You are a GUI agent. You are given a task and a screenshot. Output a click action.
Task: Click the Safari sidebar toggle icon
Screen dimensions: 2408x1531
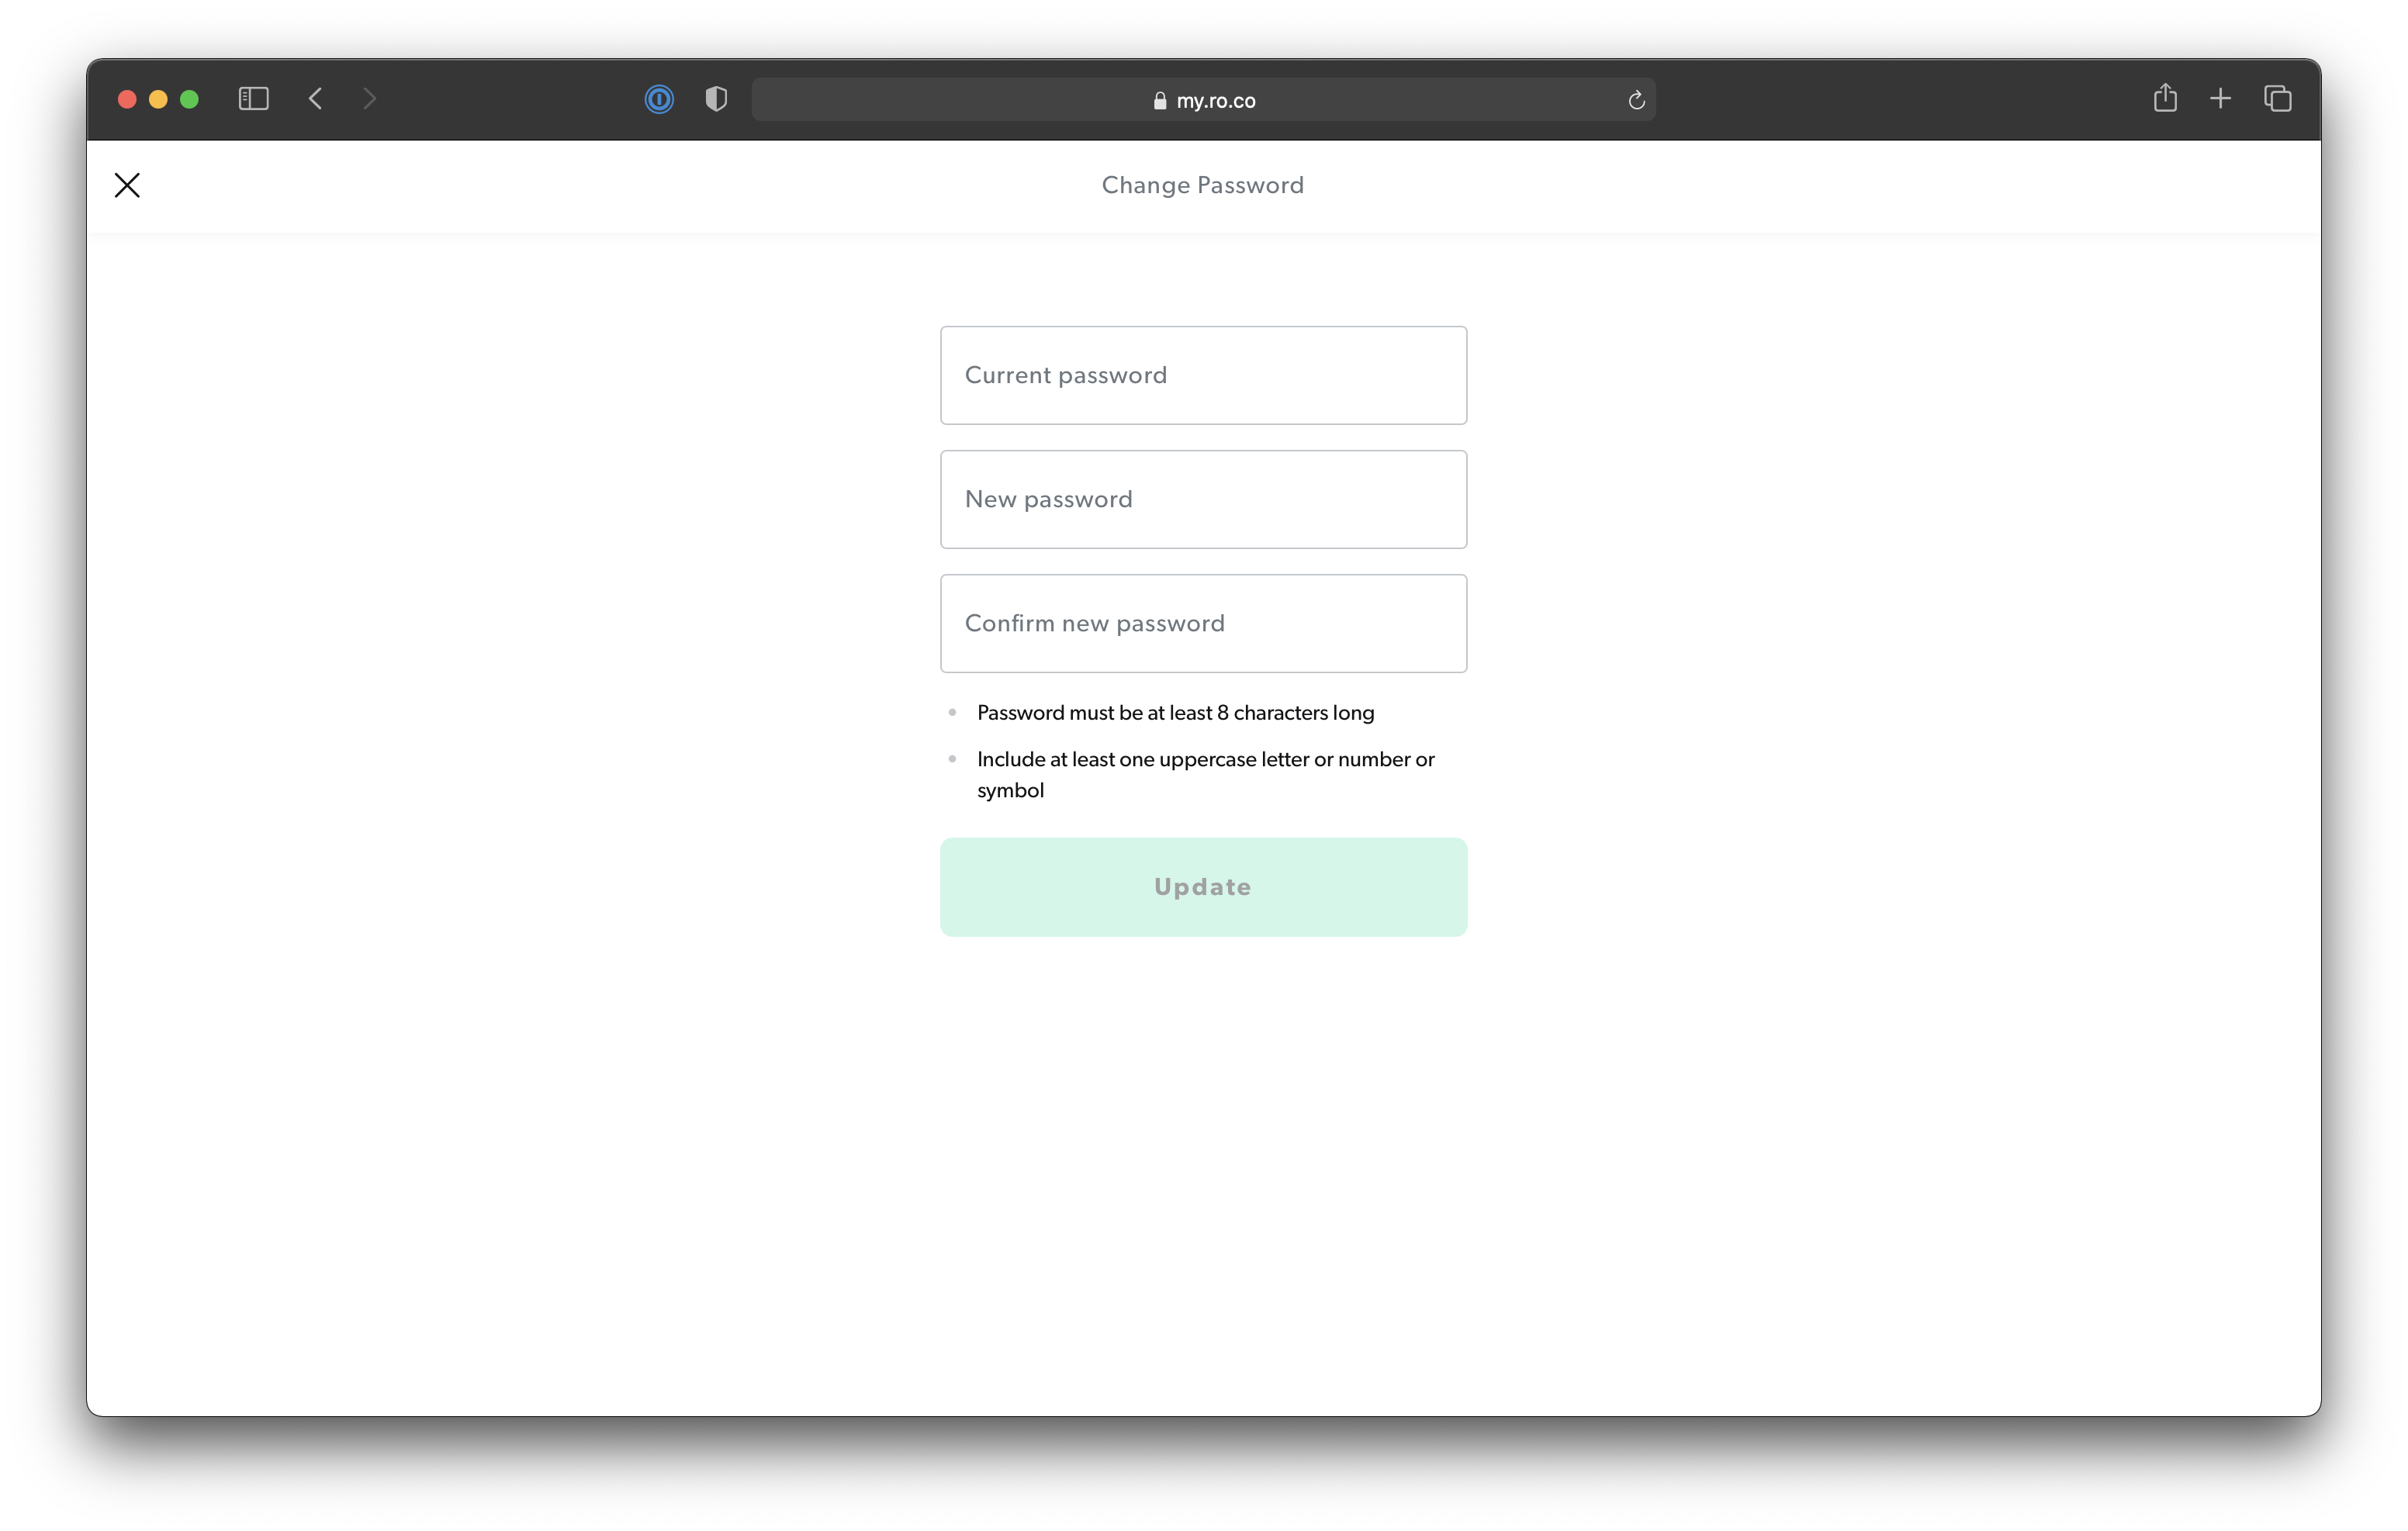(251, 96)
